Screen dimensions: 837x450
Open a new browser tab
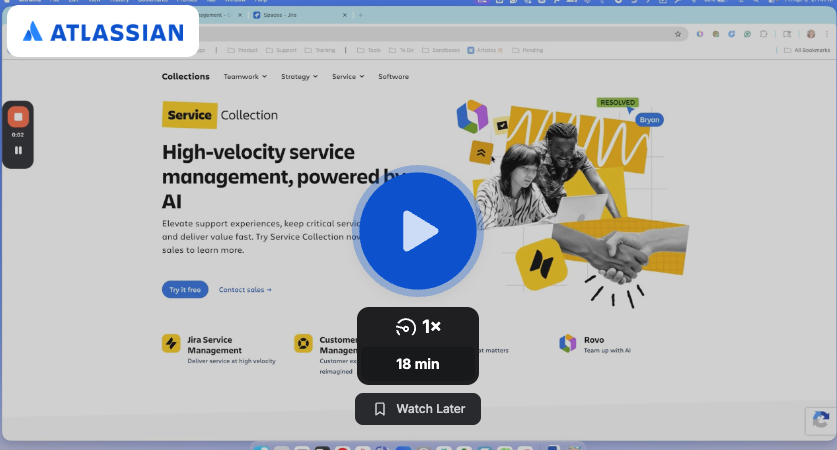coord(360,15)
